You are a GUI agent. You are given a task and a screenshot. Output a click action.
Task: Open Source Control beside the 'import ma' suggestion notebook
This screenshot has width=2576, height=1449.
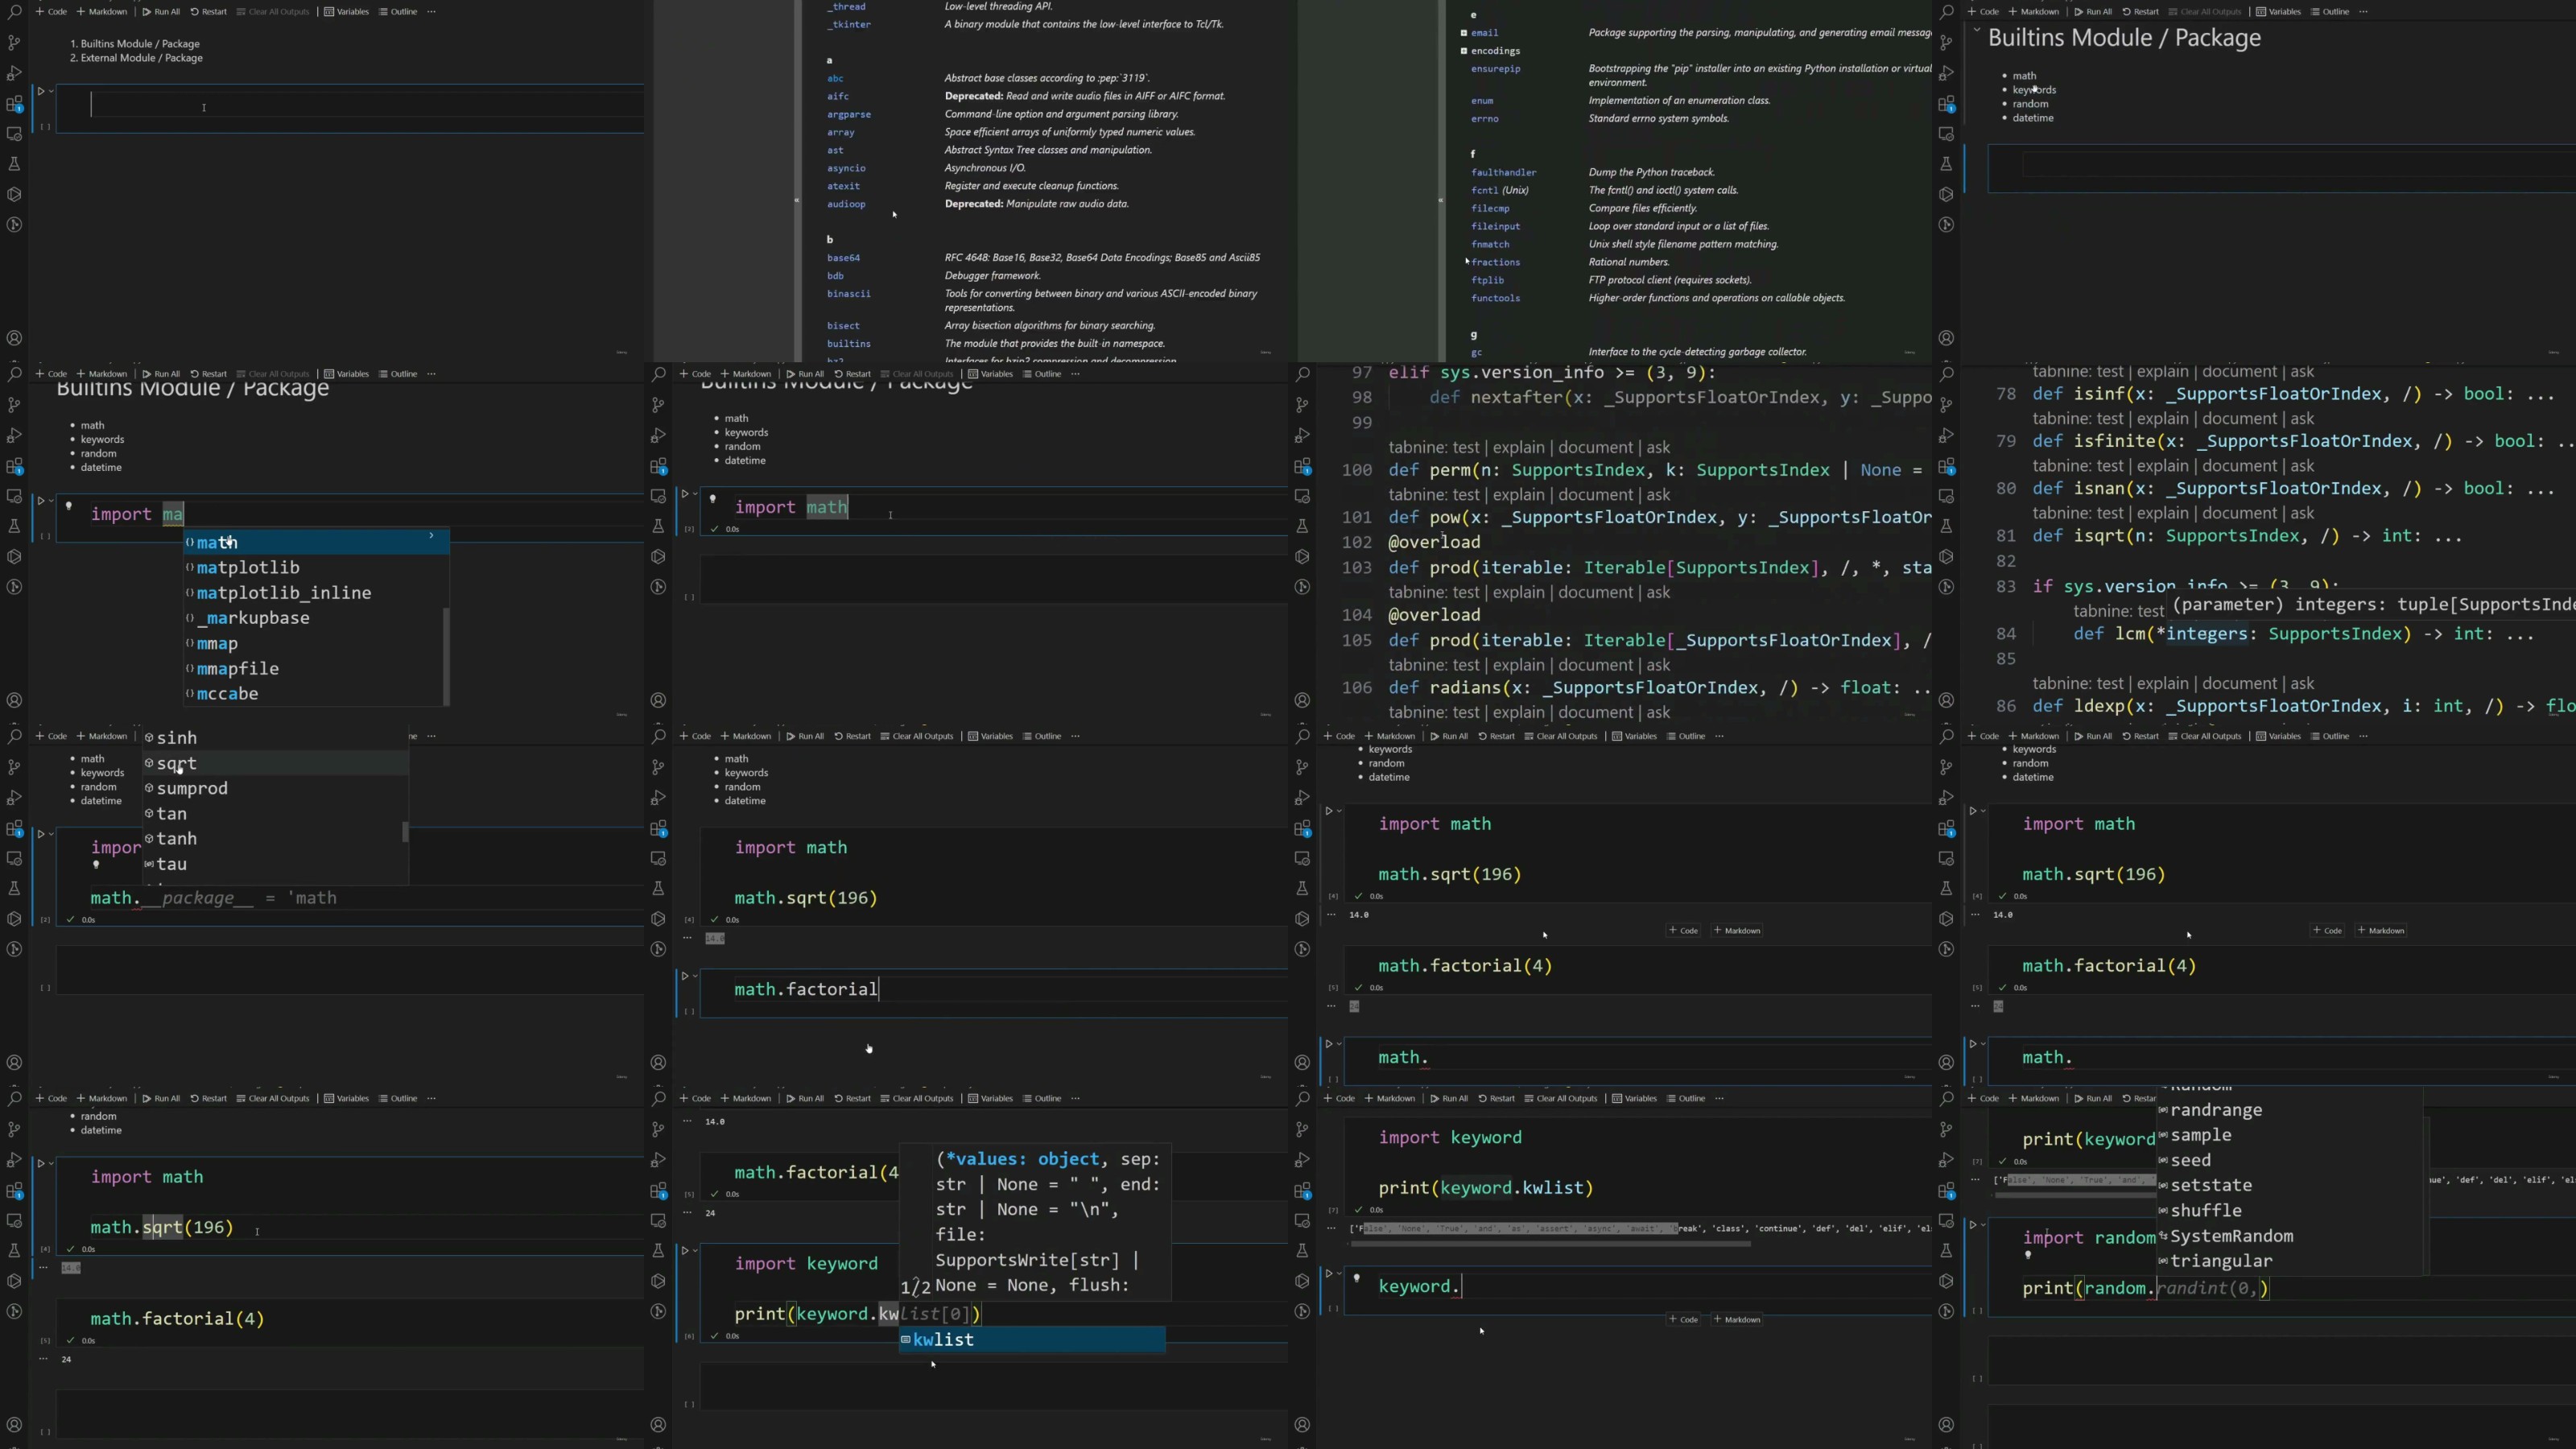tap(14, 405)
